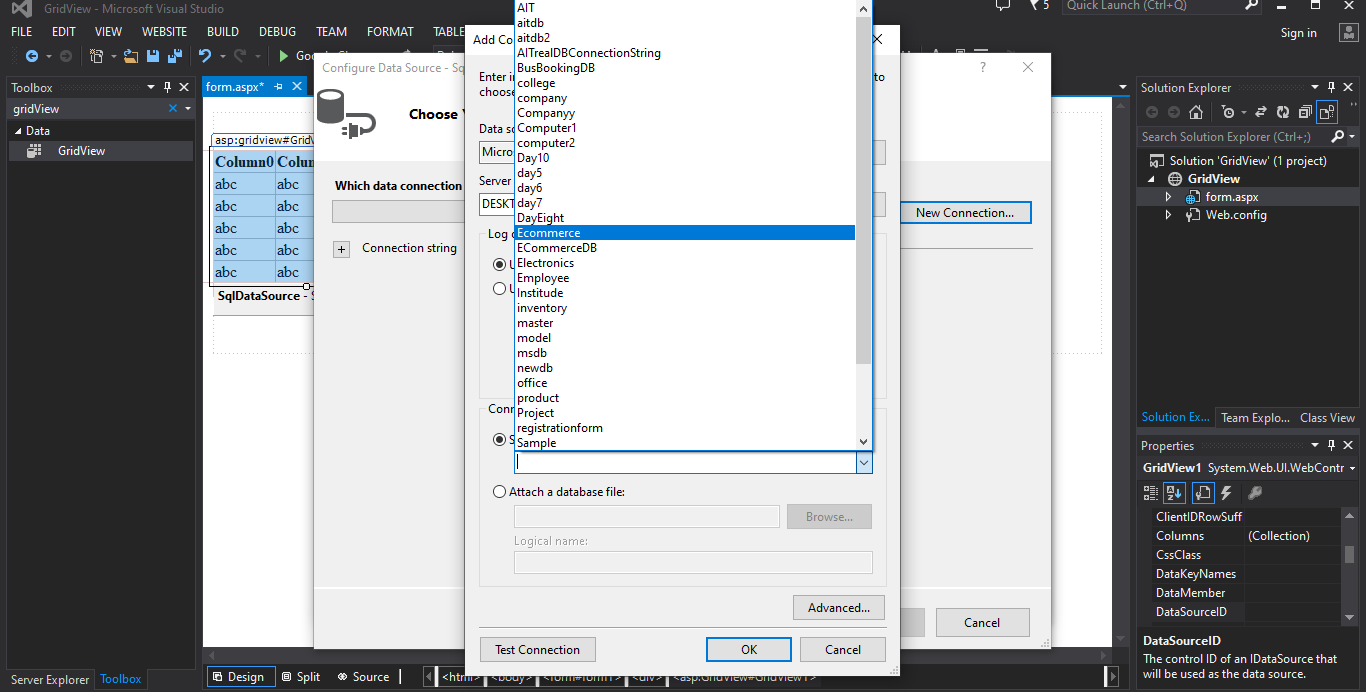1366x692 pixels.
Task: Click the Save All toolbar icon
Action: (x=175, y=56)
